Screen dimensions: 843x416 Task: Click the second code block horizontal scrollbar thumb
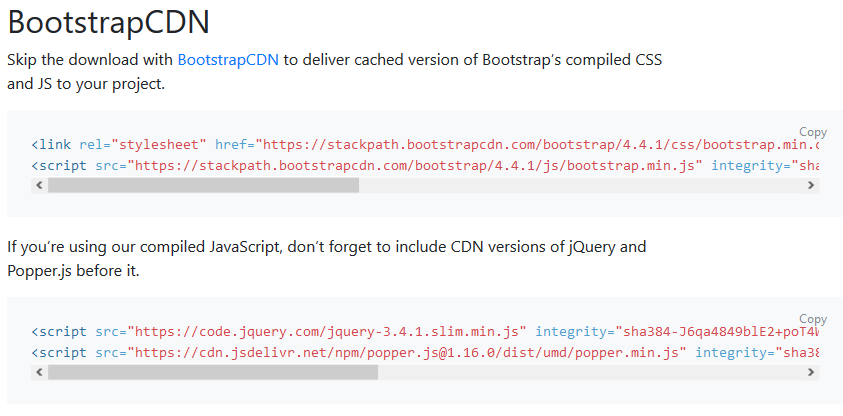[x=213, y=372]
